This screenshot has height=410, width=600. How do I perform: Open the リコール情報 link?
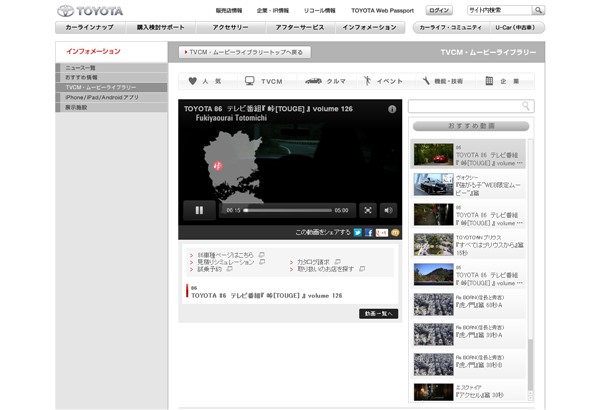(320, 11)
